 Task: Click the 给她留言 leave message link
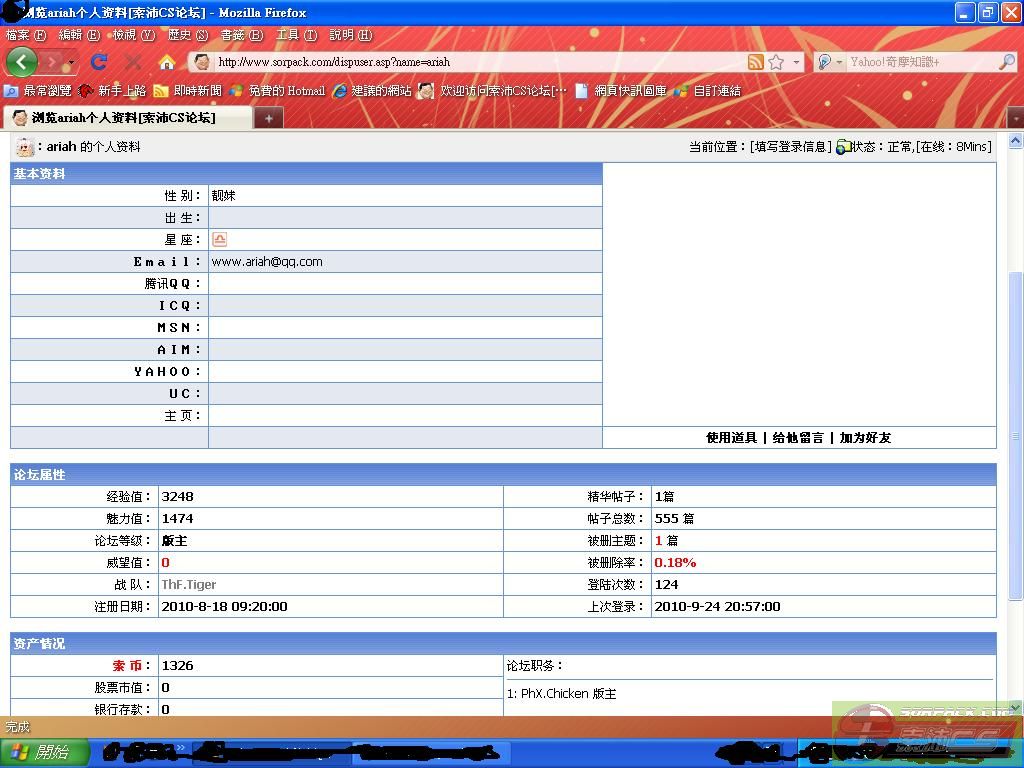pyautogui.click(x=798, y=438)
